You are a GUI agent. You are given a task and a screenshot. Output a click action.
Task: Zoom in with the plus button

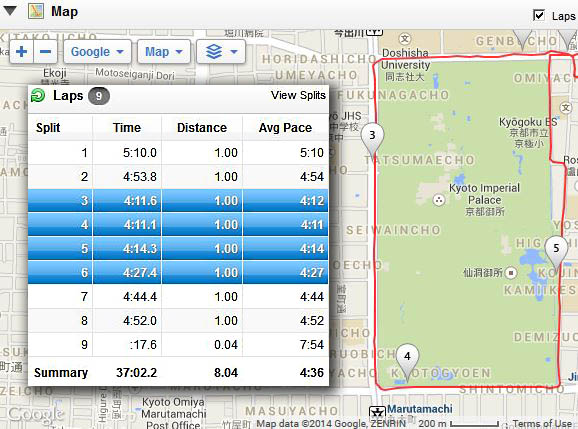[21, 52]
